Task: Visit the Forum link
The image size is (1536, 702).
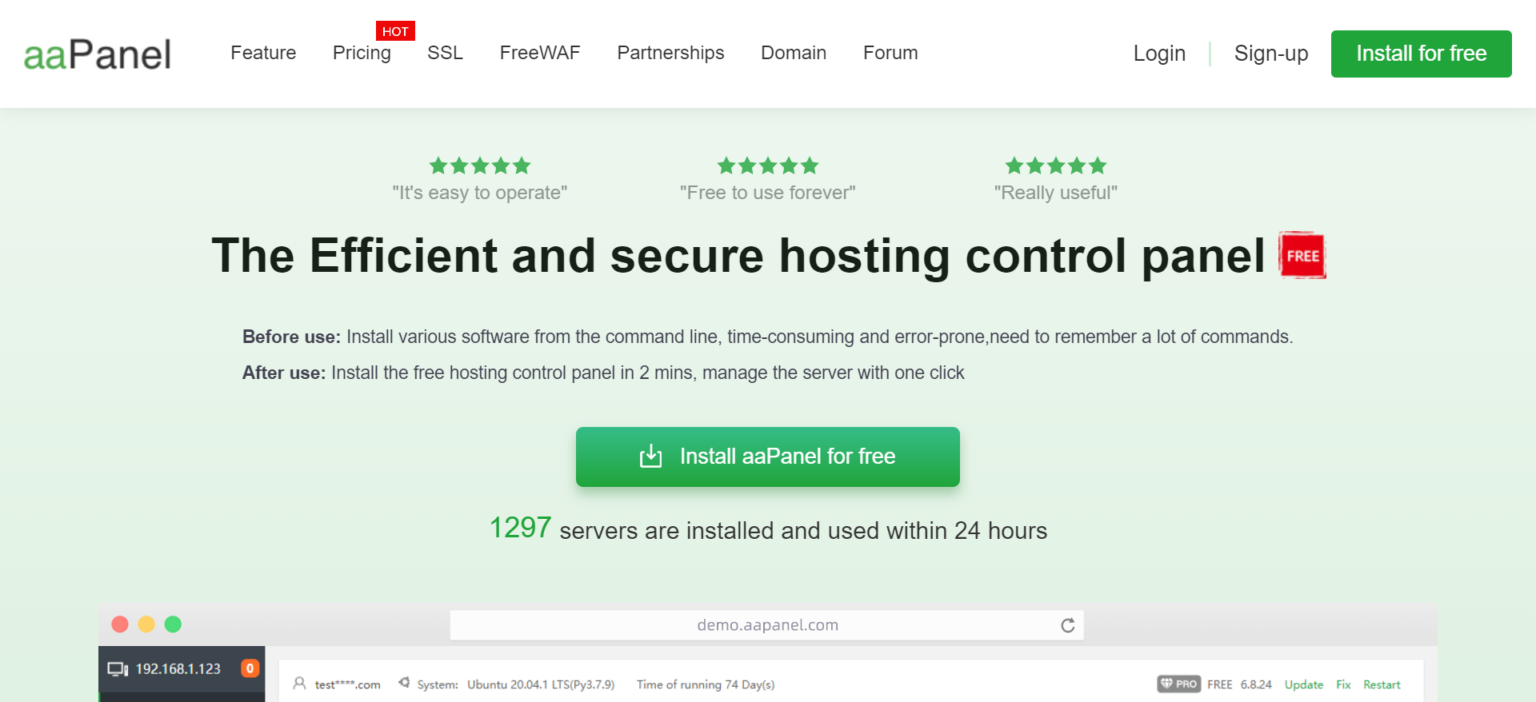Action: tap(890, 53)
